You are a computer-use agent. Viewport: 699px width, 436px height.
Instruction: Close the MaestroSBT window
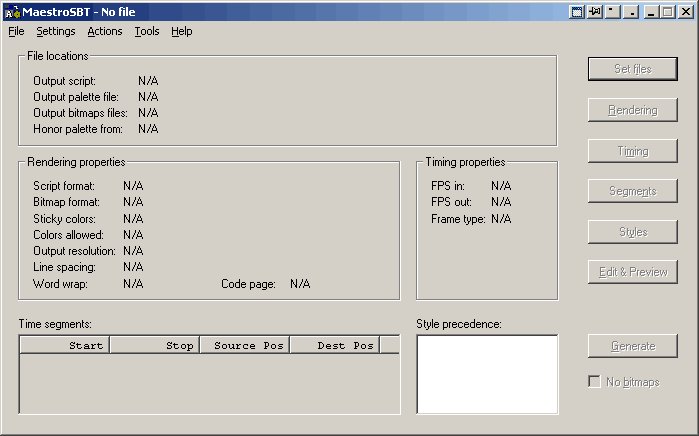[686, 12]
